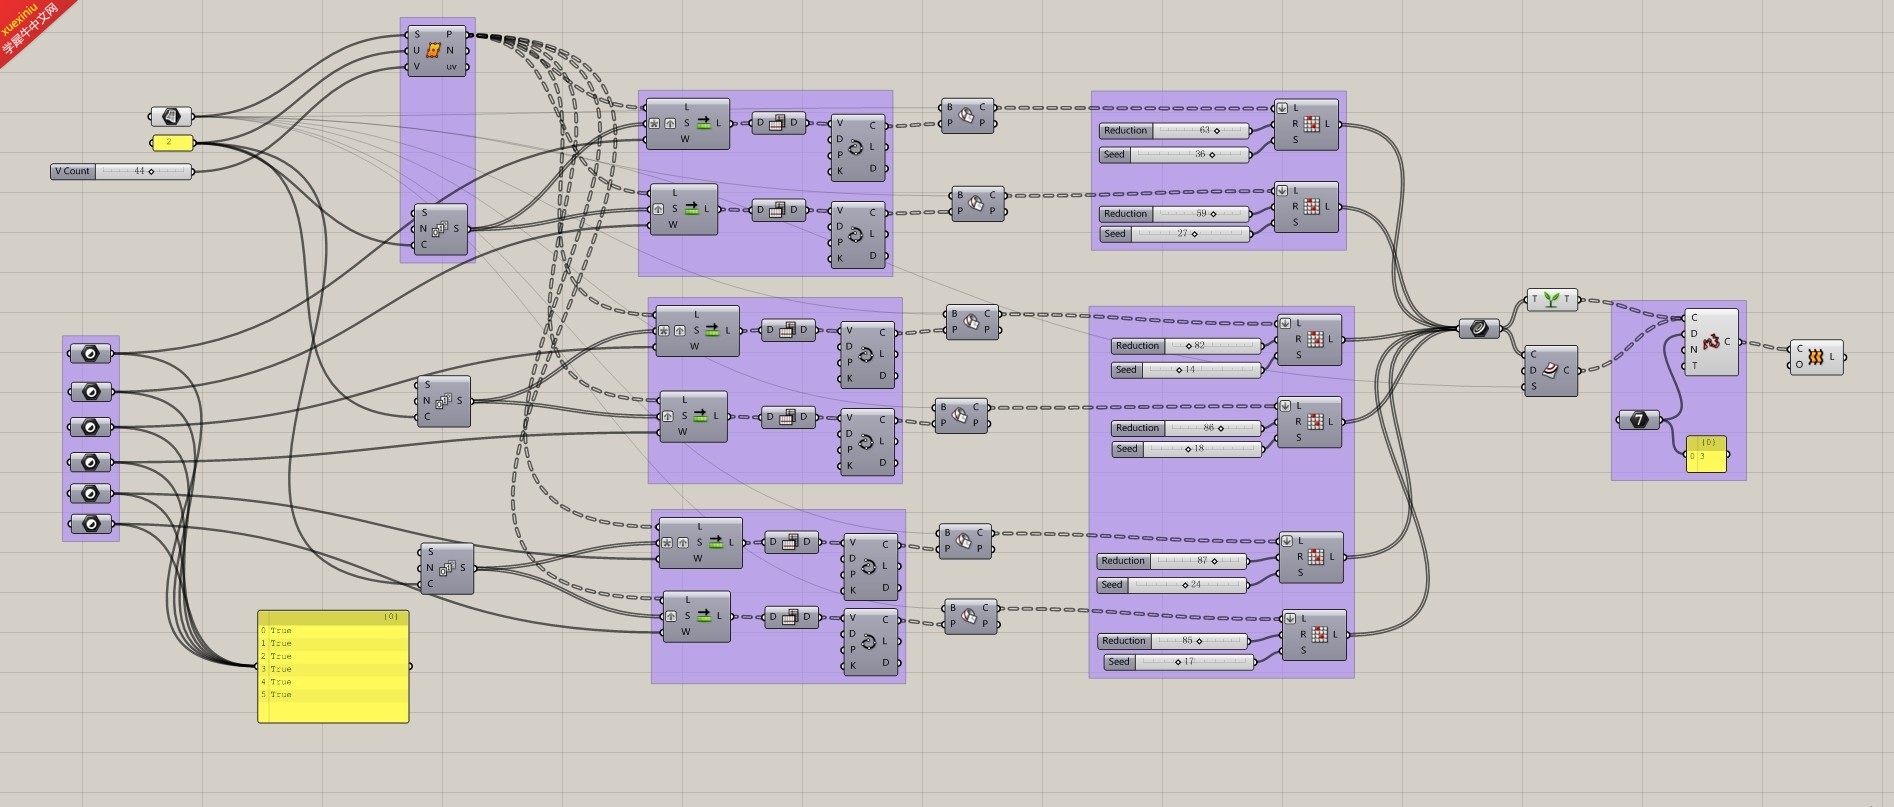Image resolution: width=1894 pixels, height=807 pixels.
Task: Select the topmost B P brep component
Action: click(966, 116)
